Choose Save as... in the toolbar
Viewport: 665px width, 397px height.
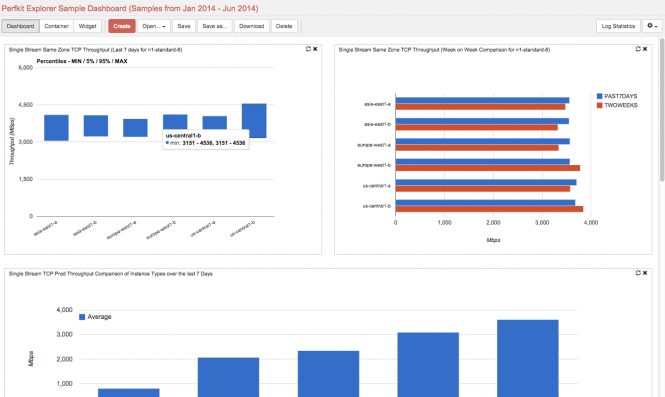coord(215,26)
